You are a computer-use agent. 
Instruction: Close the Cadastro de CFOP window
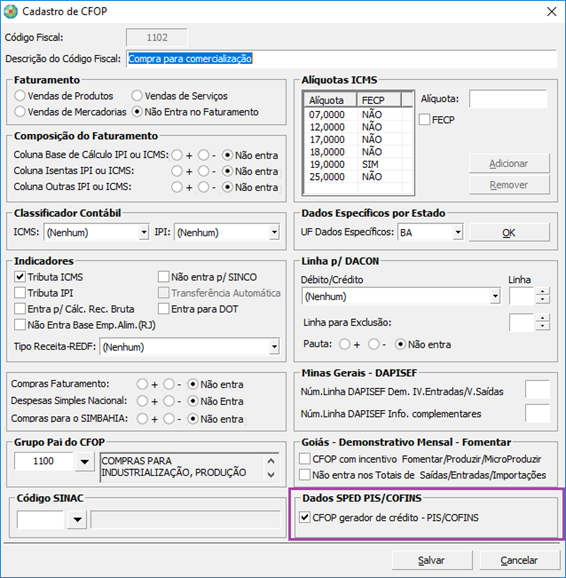click(x=551, y=12)
